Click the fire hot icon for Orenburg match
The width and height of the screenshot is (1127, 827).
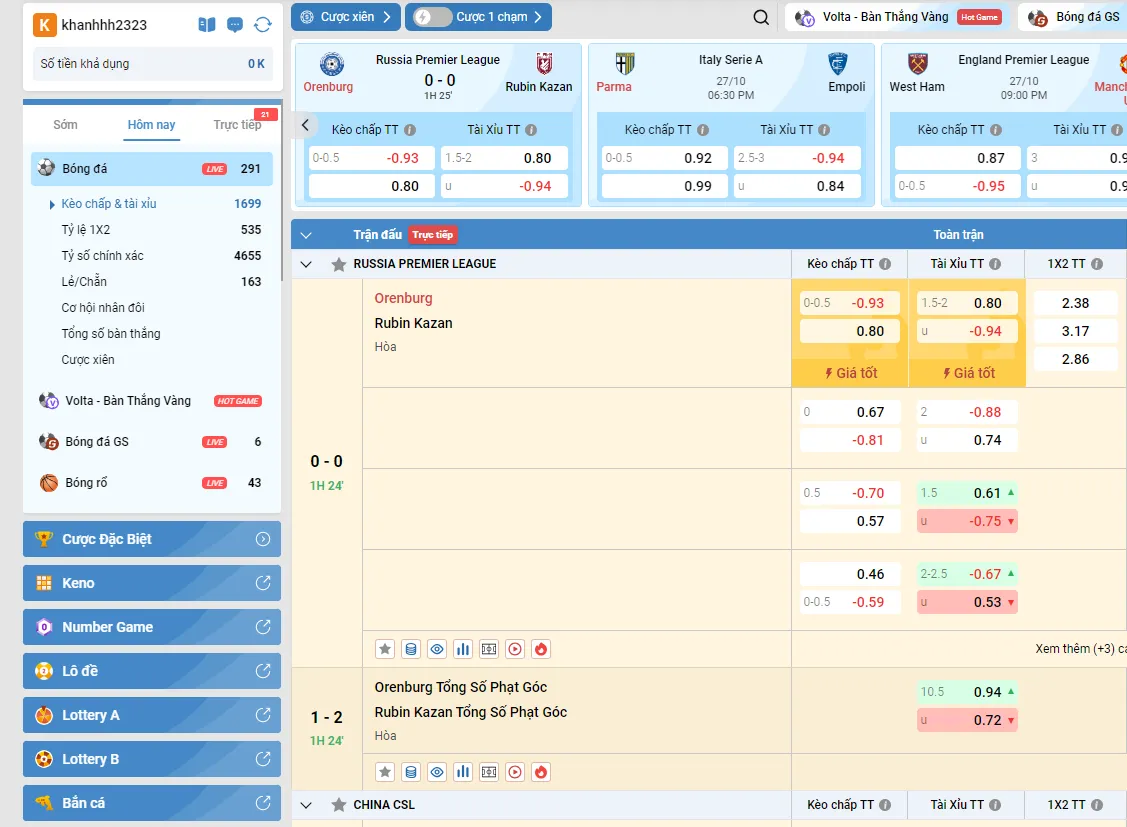pyautogui.click(x=541, y=649)
